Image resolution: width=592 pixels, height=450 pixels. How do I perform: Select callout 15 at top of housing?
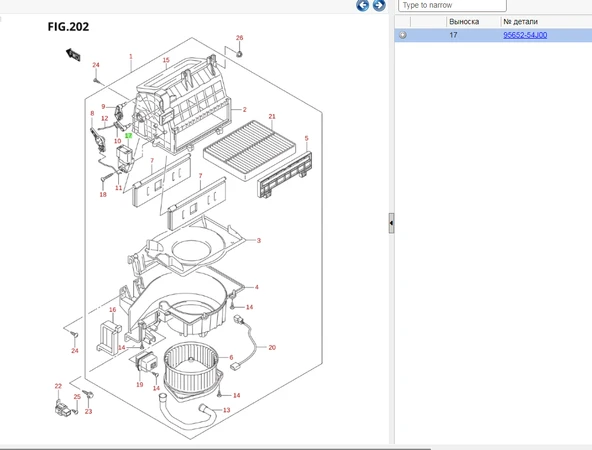point(166,60)
